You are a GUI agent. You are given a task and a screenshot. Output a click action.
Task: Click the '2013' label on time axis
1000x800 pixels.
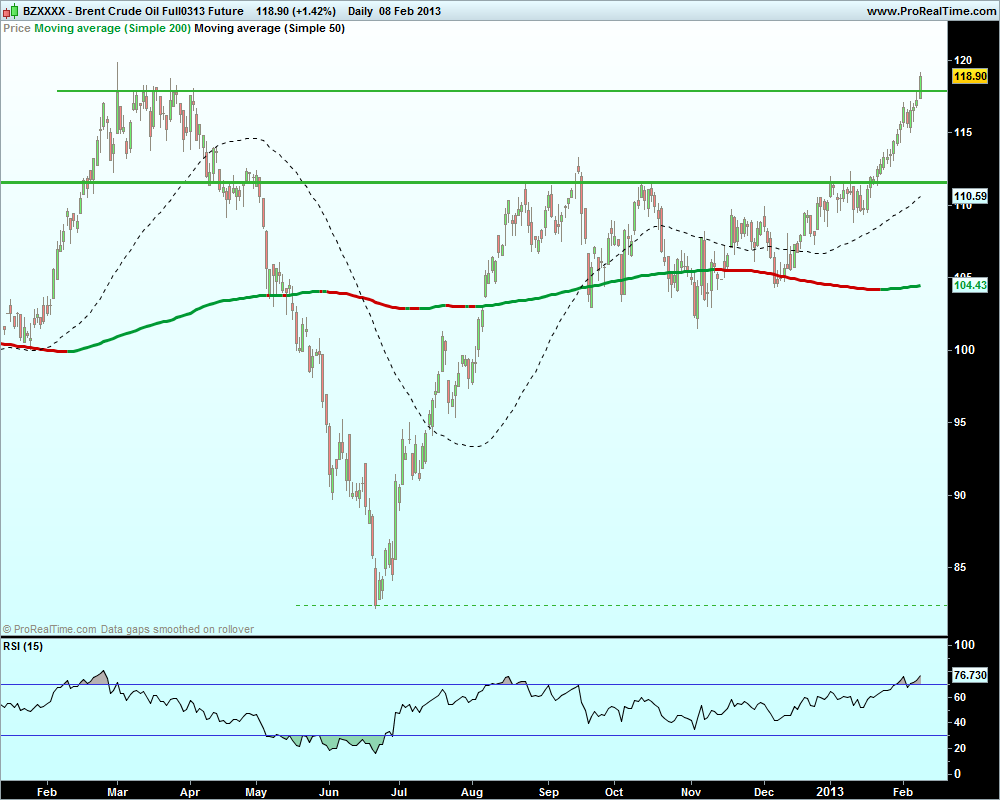[x=830, y=792]
